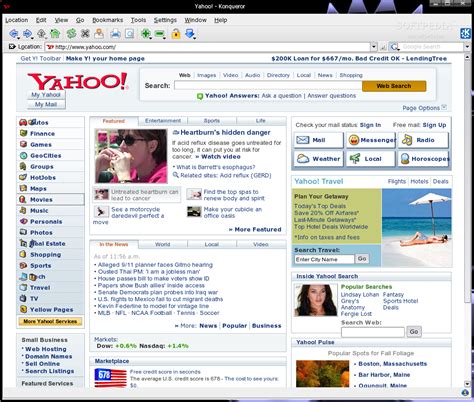
Task: Click the Enter City Name field
Action: point(324,259)
